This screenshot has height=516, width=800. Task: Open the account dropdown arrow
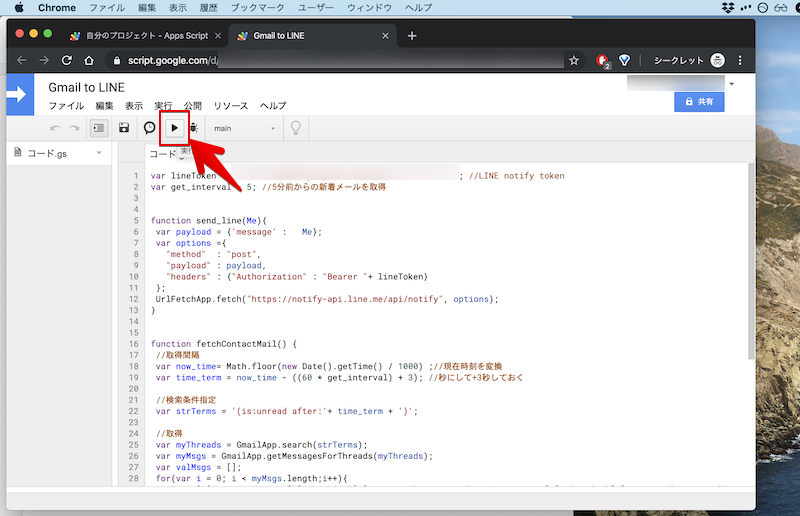point(731,83)
